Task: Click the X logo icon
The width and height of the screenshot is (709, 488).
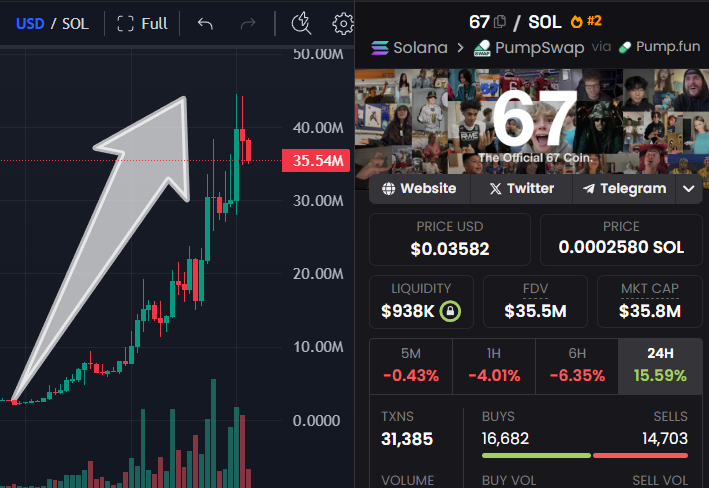Action: coord(496,189)
